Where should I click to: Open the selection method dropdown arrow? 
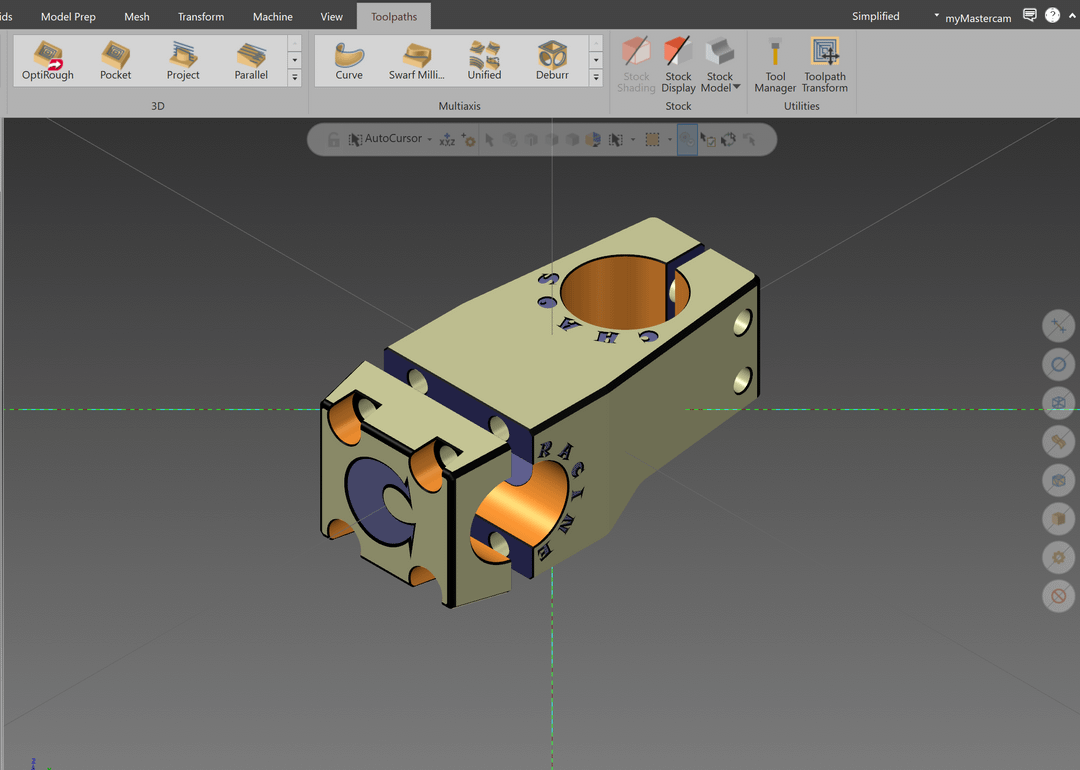click(633, 140)
